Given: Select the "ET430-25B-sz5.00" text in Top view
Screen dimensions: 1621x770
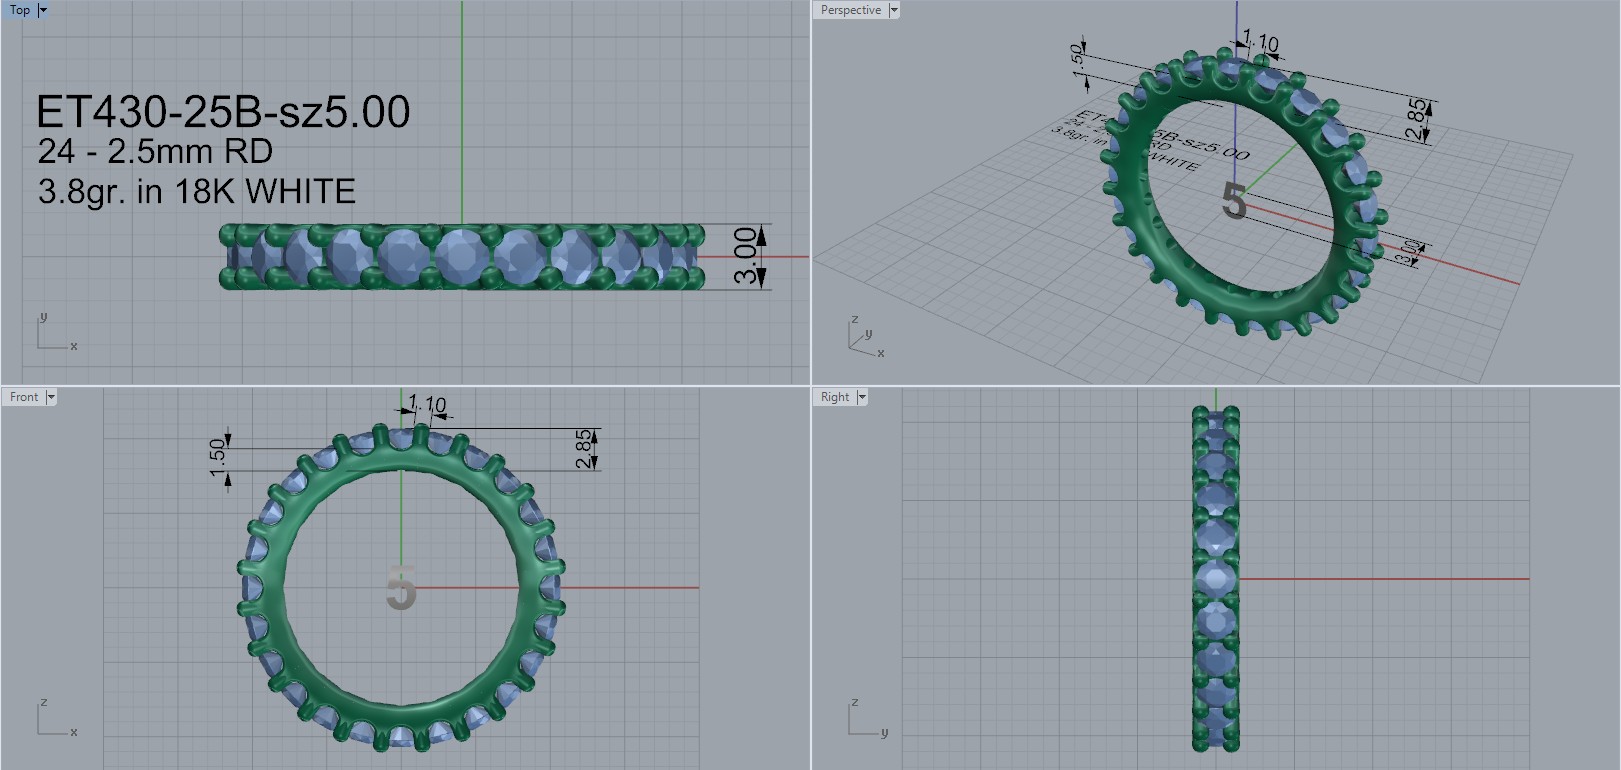Looking at the screenshot, I should click(x=223, y=112).
